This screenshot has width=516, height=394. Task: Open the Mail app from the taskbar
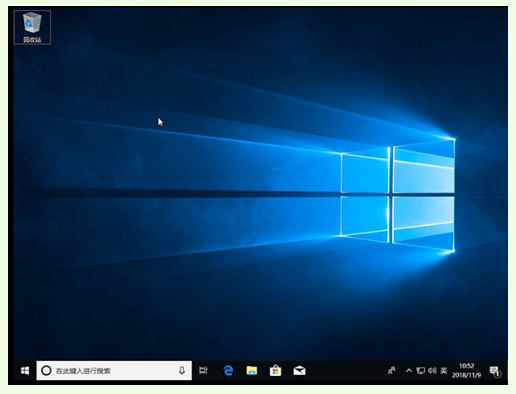tap(299, 370)
